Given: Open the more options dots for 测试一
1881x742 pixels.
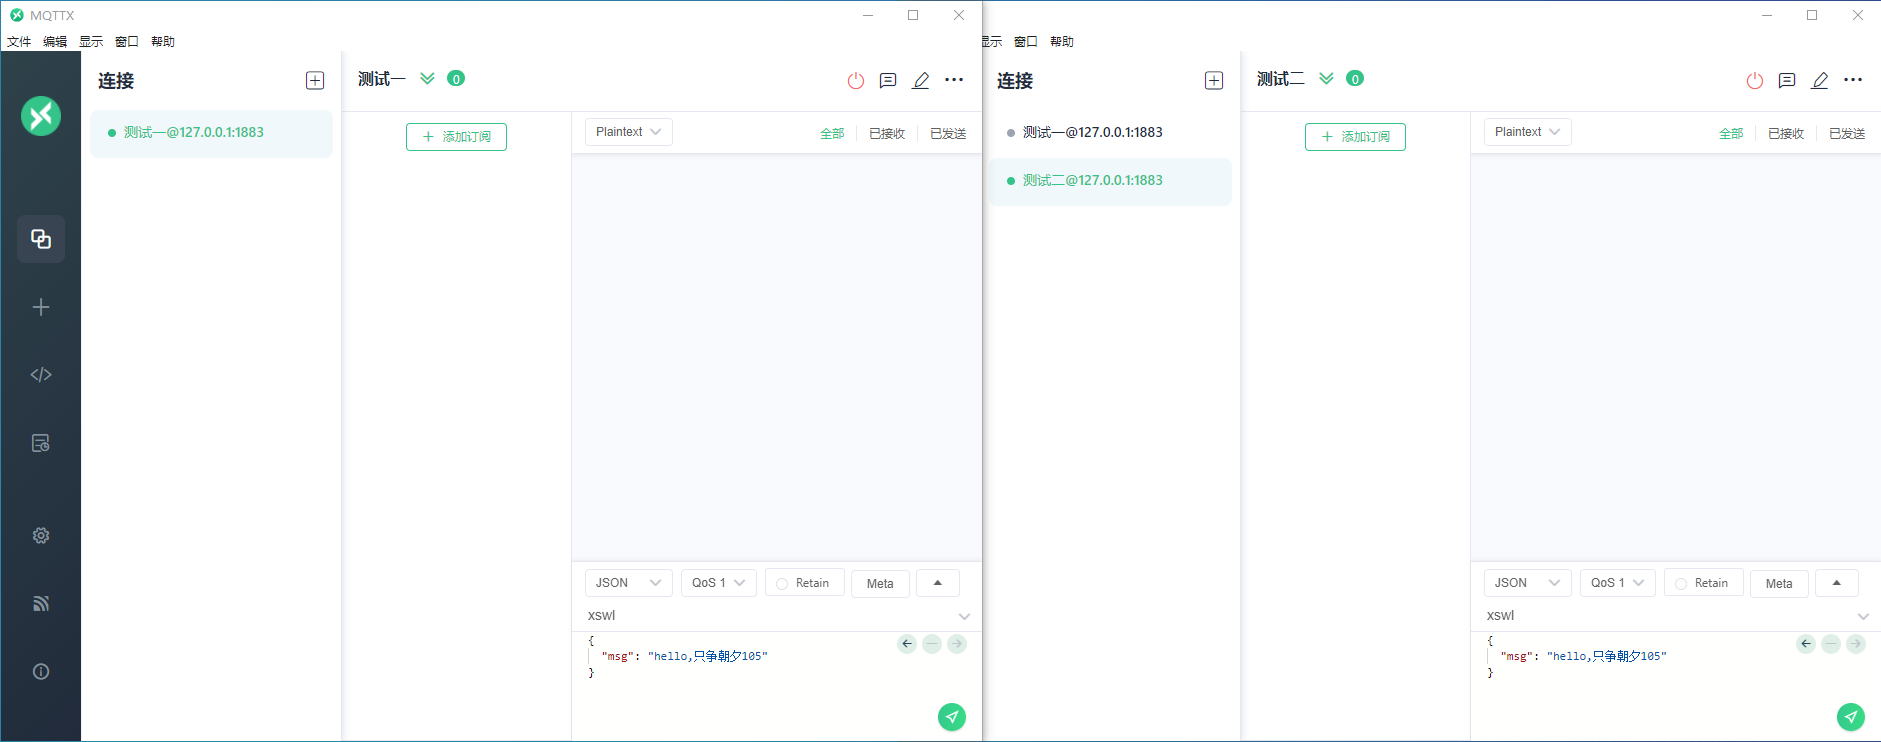Looking at the screenshot, I should tap(954, 80).
